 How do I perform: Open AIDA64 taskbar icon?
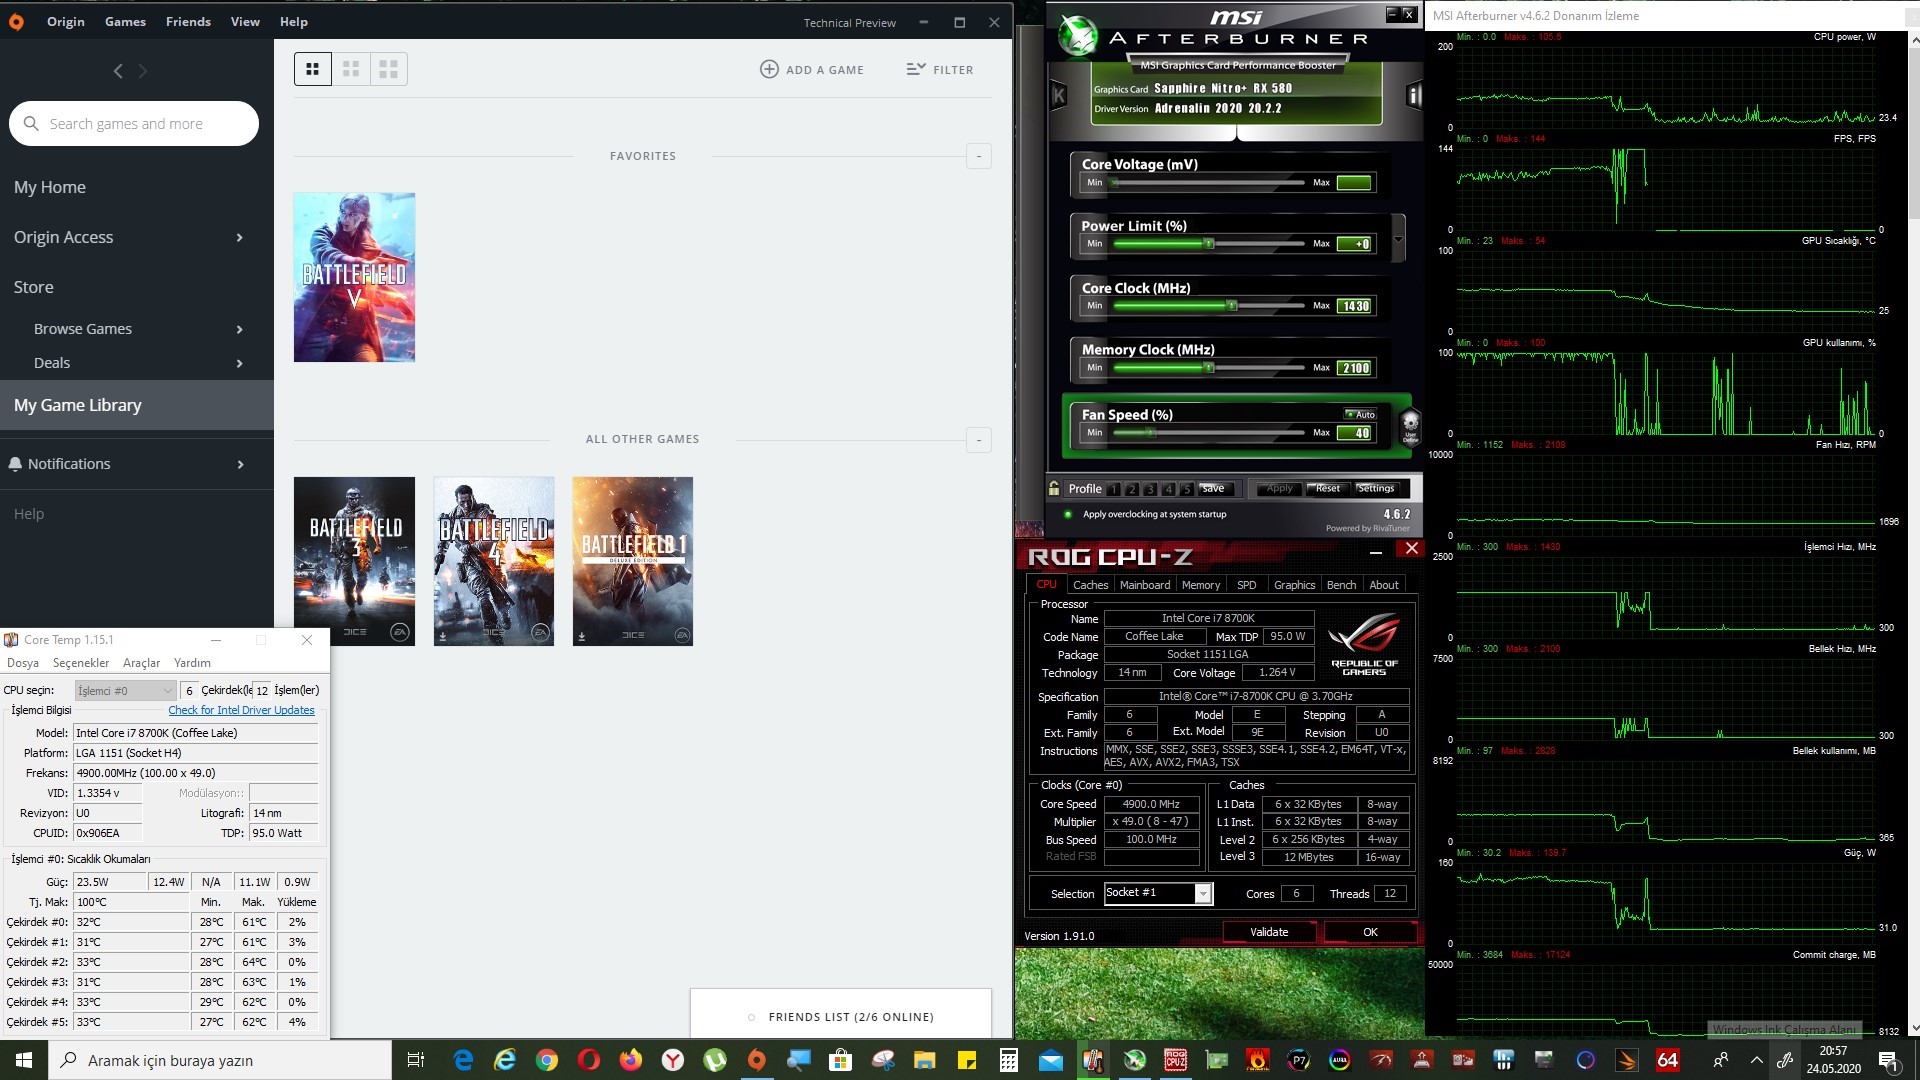point(1668,1060)
